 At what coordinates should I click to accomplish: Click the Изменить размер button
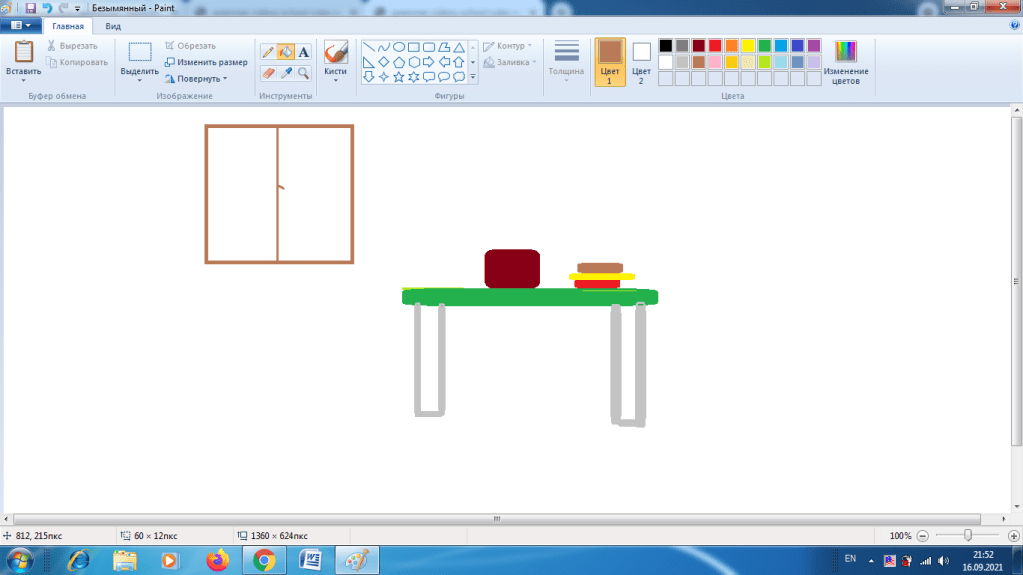pyautogui.click(x=205, y=62)
